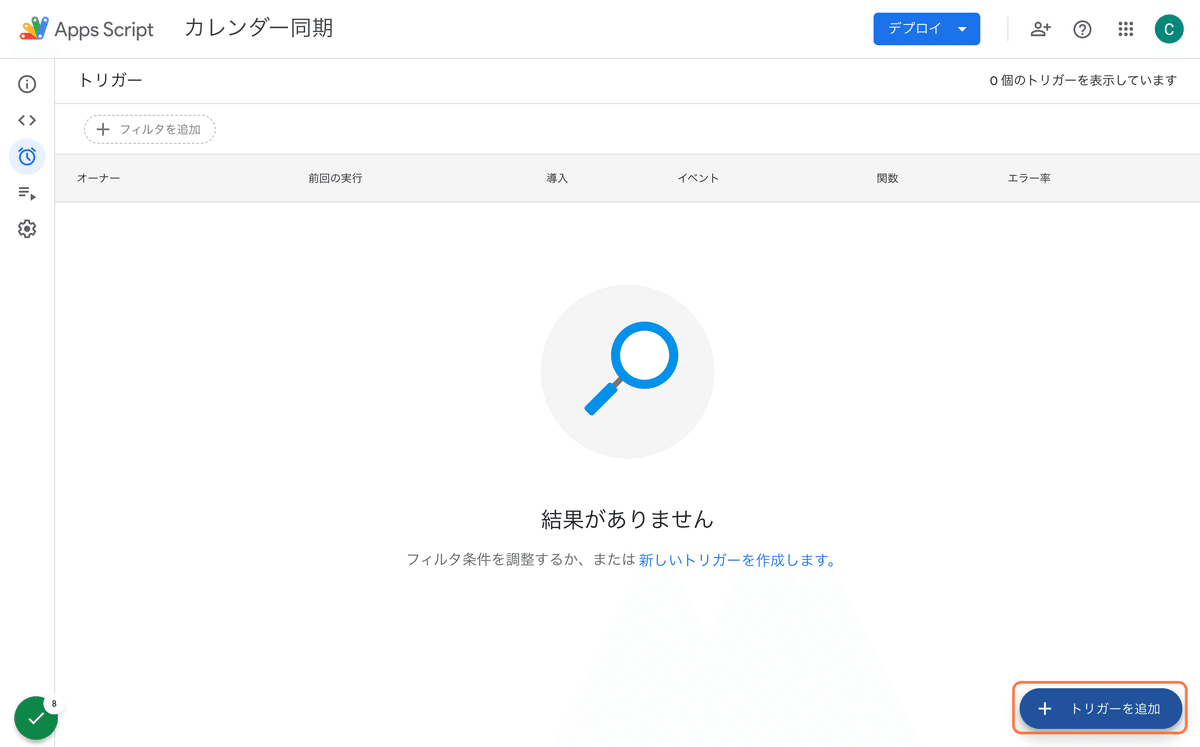Click the トリガーを追加 button
This screenshot has height=747, width=1200.
[x=1101, y=709]
